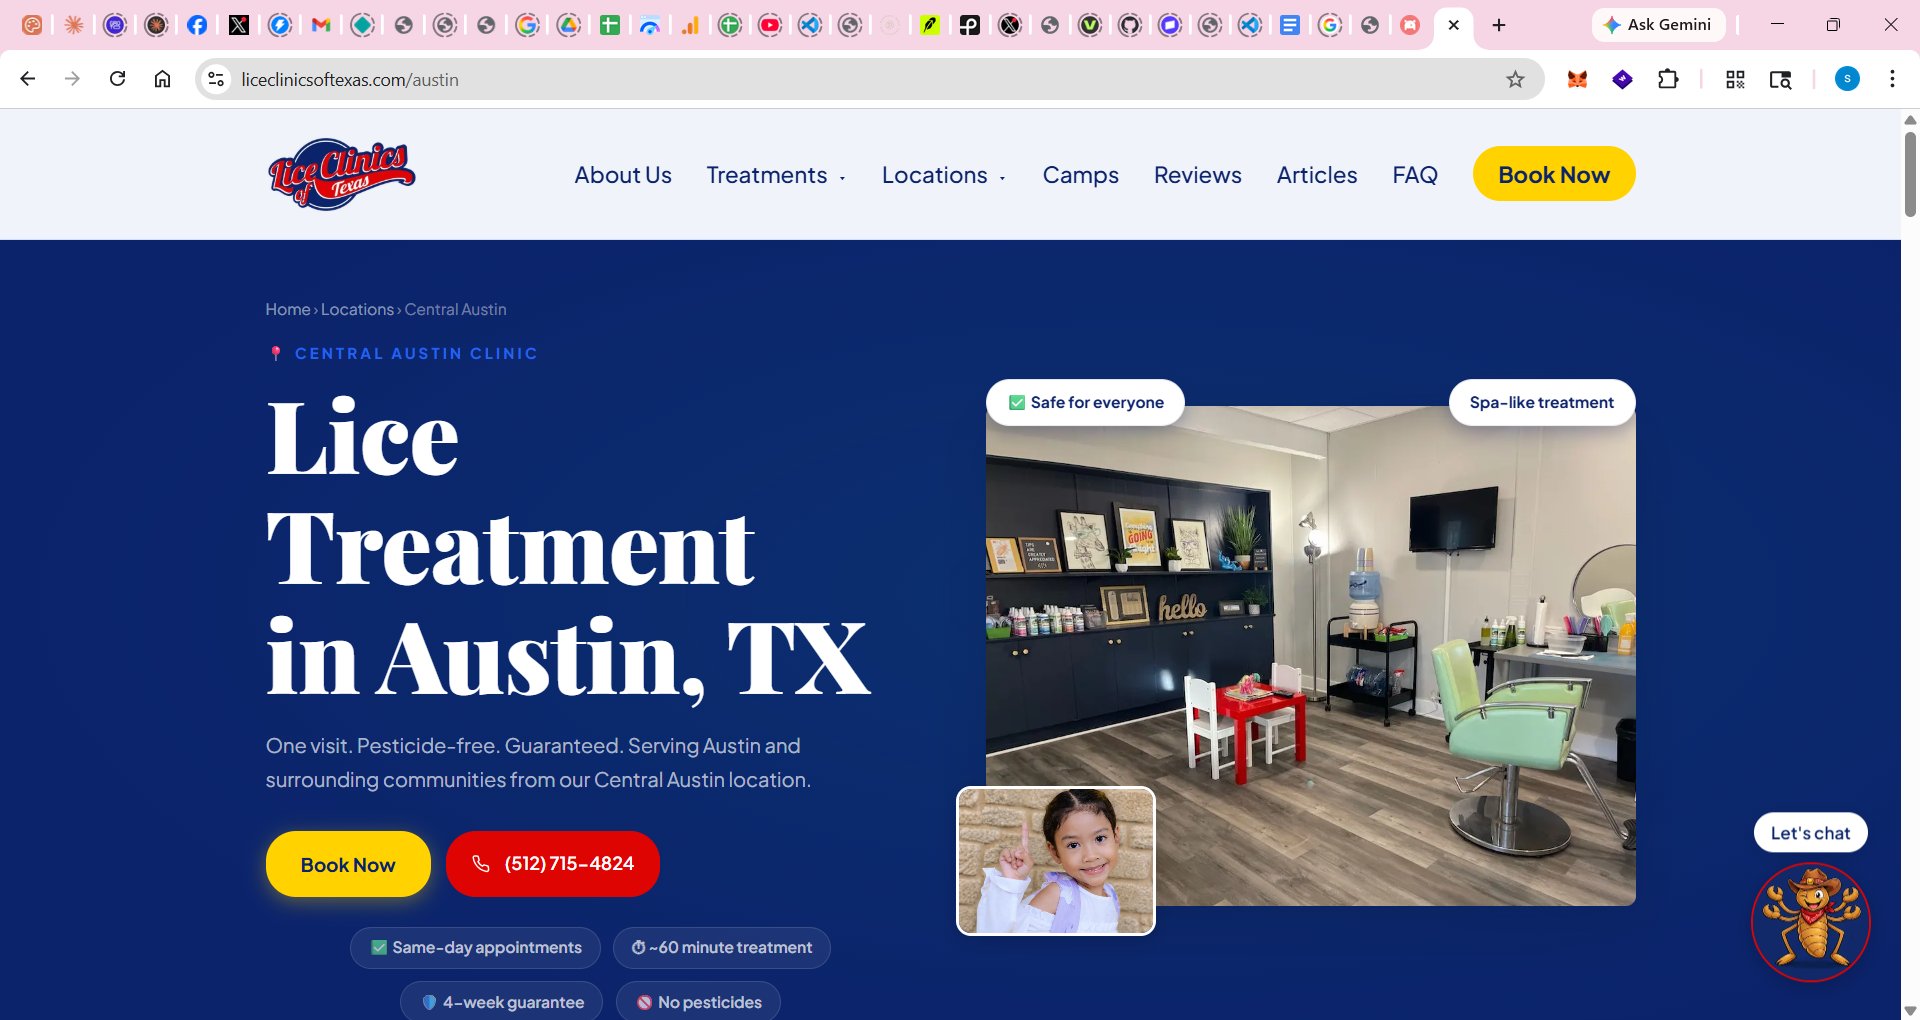Go to the Camps page
1920x1020 pixels.
pyautogui.click(x=1080, y=175)
